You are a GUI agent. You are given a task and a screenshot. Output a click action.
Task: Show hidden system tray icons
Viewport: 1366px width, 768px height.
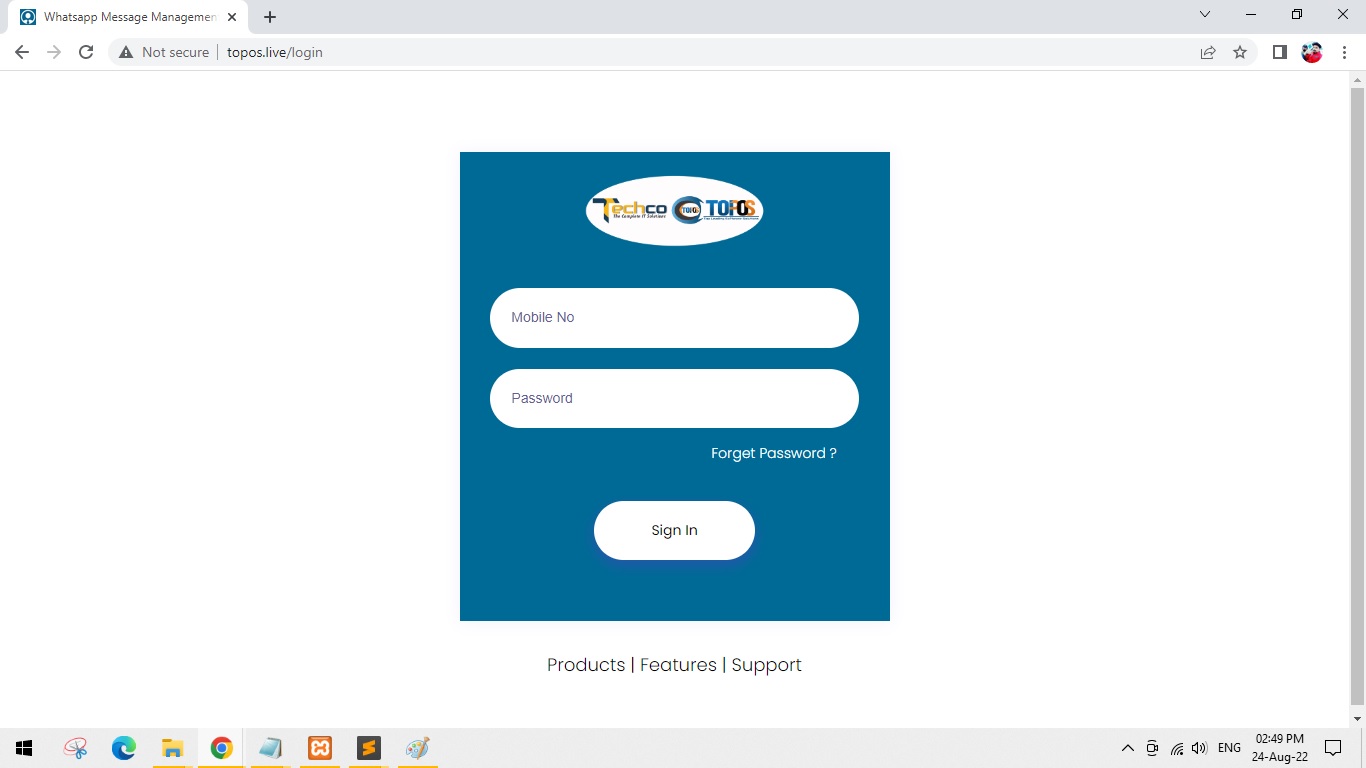[x=1128, y=748]
